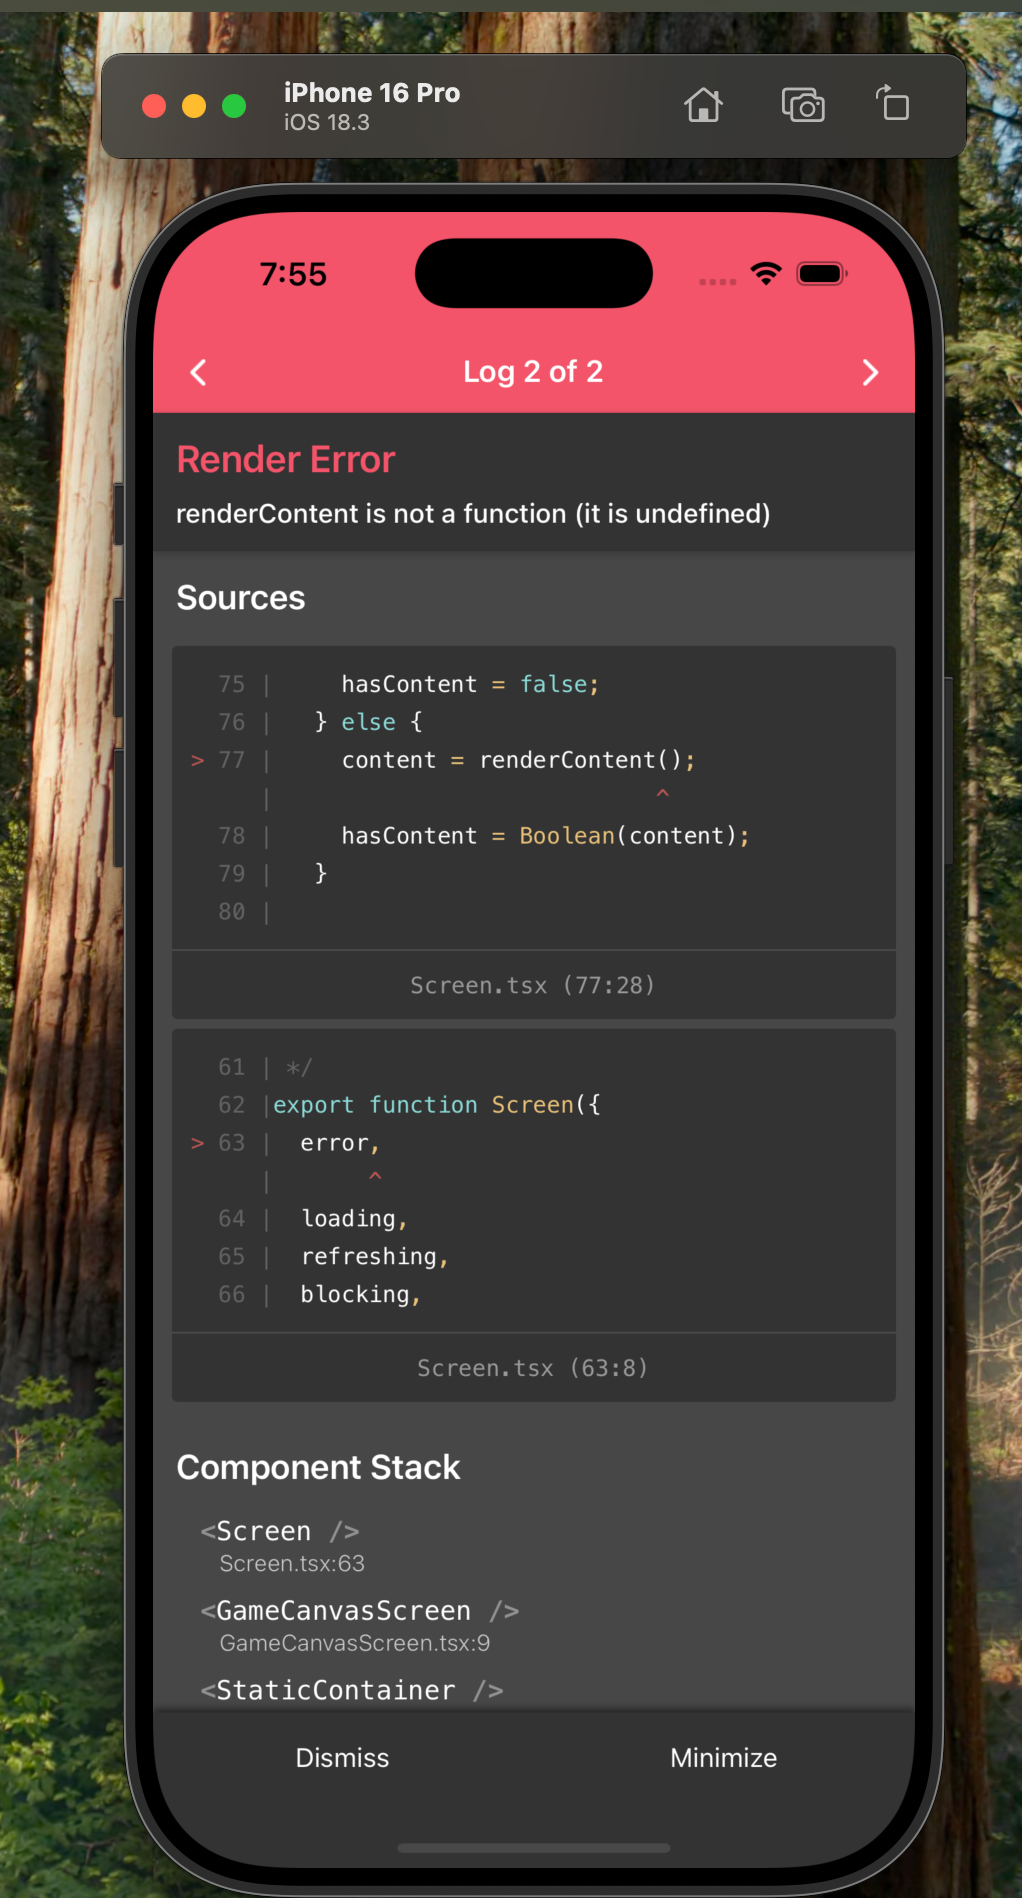Screen dimensions: 1022x1898
Task: Dismiss the render error log
Action: coord(342,1757)
